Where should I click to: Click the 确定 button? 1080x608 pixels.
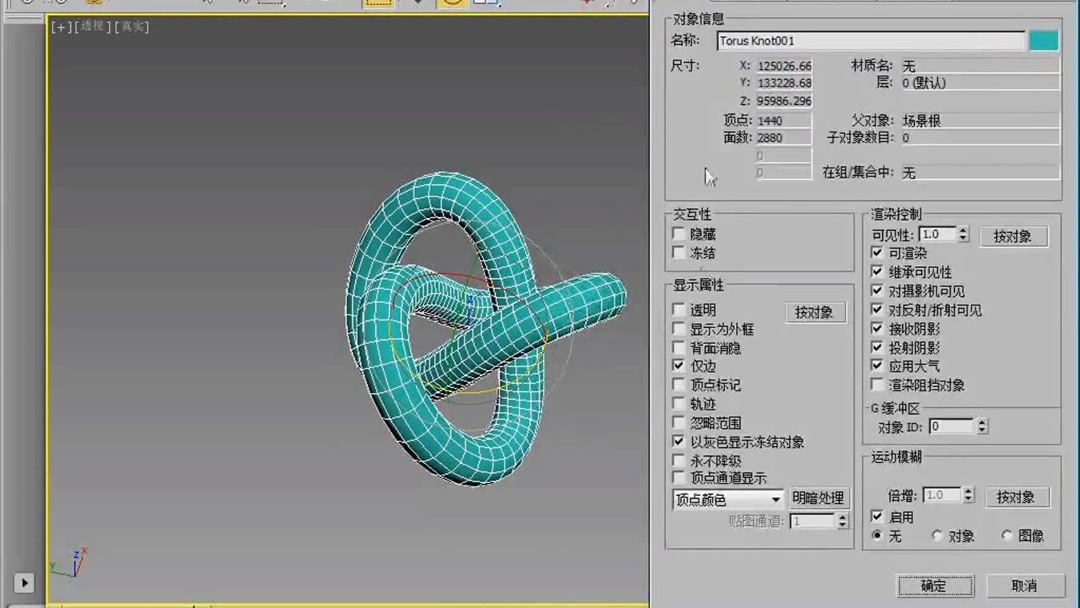pos(934,586)
